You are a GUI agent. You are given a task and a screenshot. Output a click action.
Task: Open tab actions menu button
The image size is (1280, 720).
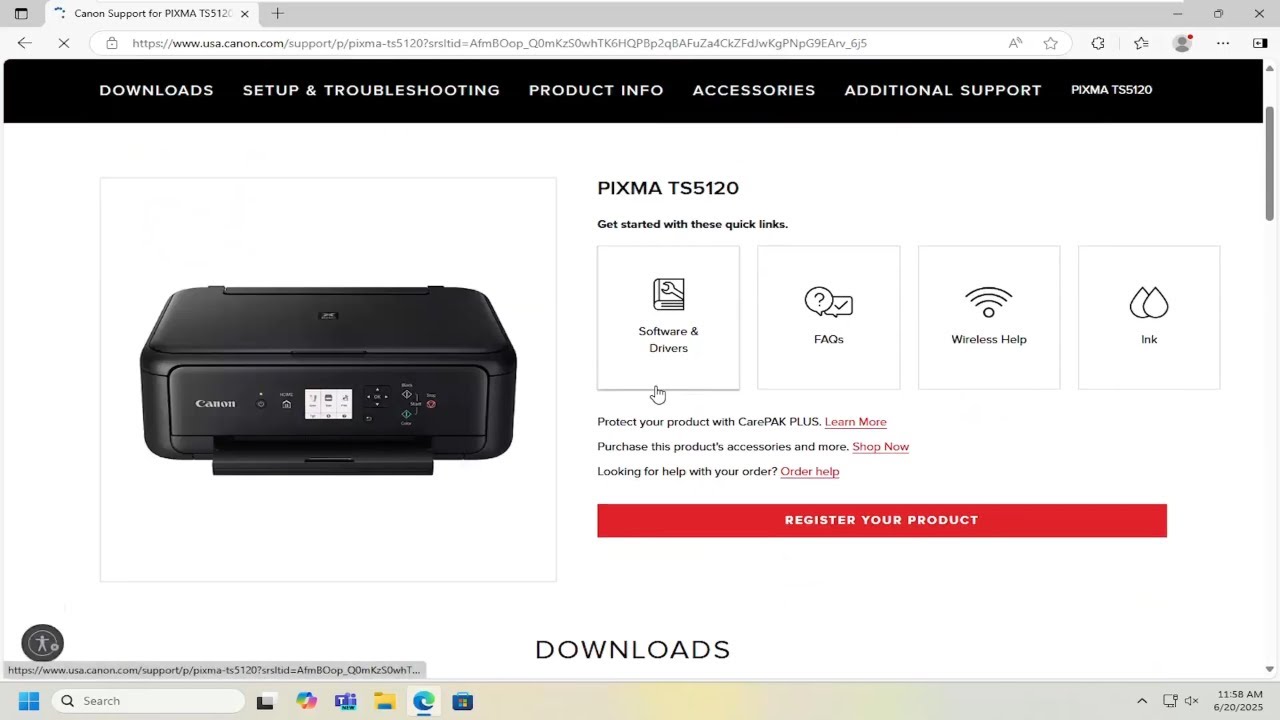[x=21, y=13]
